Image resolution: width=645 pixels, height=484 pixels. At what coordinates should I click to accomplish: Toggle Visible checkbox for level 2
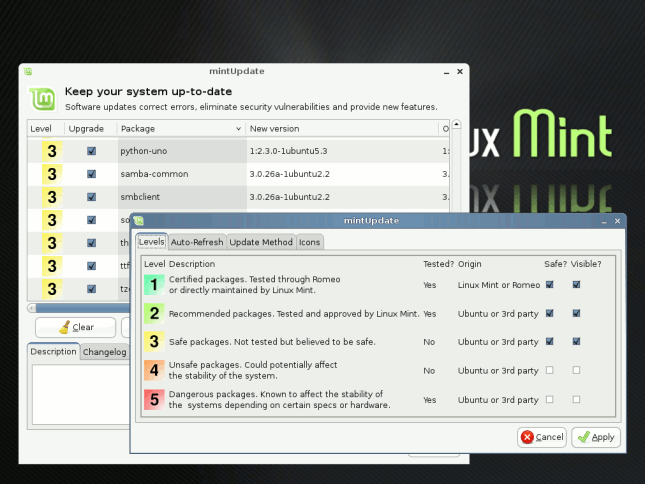click(576, 313)
